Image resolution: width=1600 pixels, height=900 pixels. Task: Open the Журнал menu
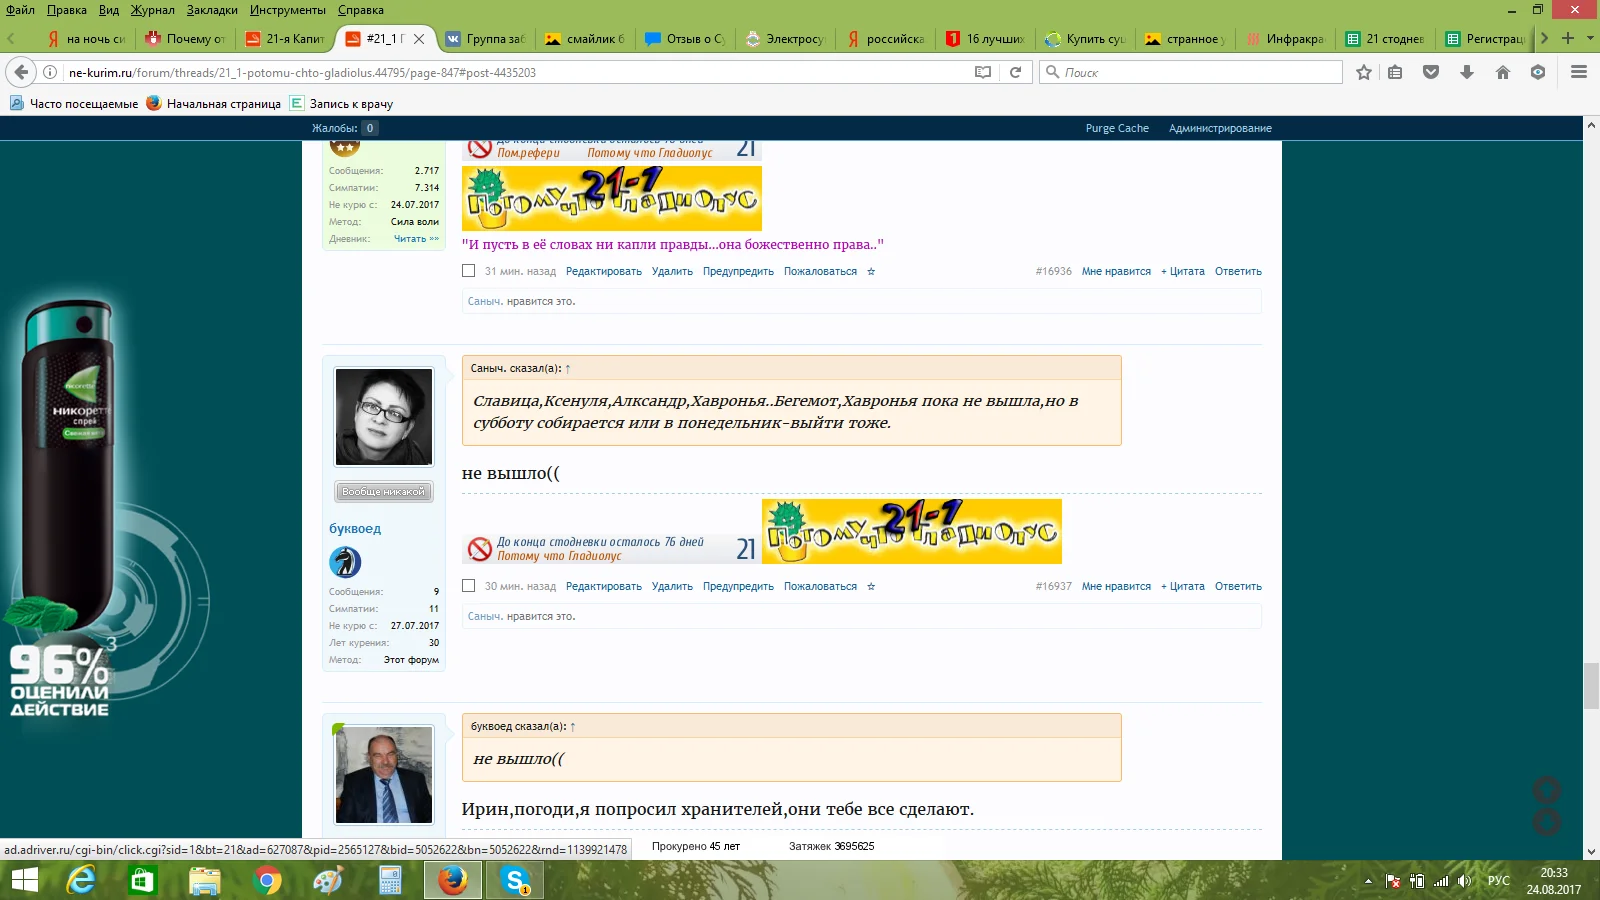click(153, 10)
